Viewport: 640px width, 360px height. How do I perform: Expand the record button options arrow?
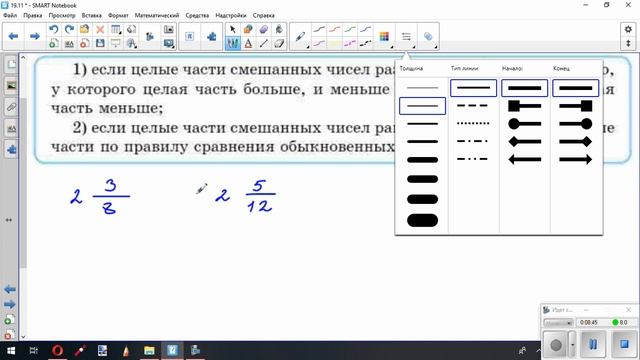pos(573,344)
